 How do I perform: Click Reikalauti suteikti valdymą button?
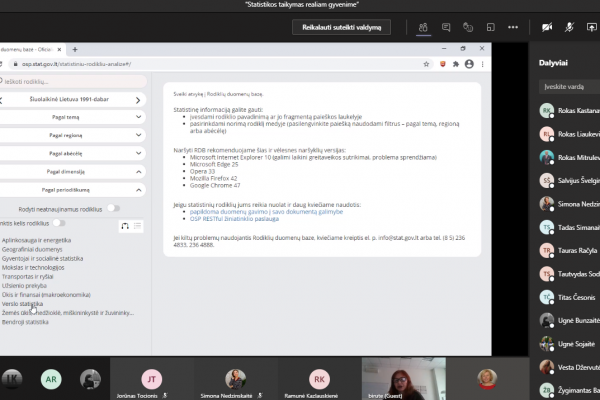tap(341, 27)
